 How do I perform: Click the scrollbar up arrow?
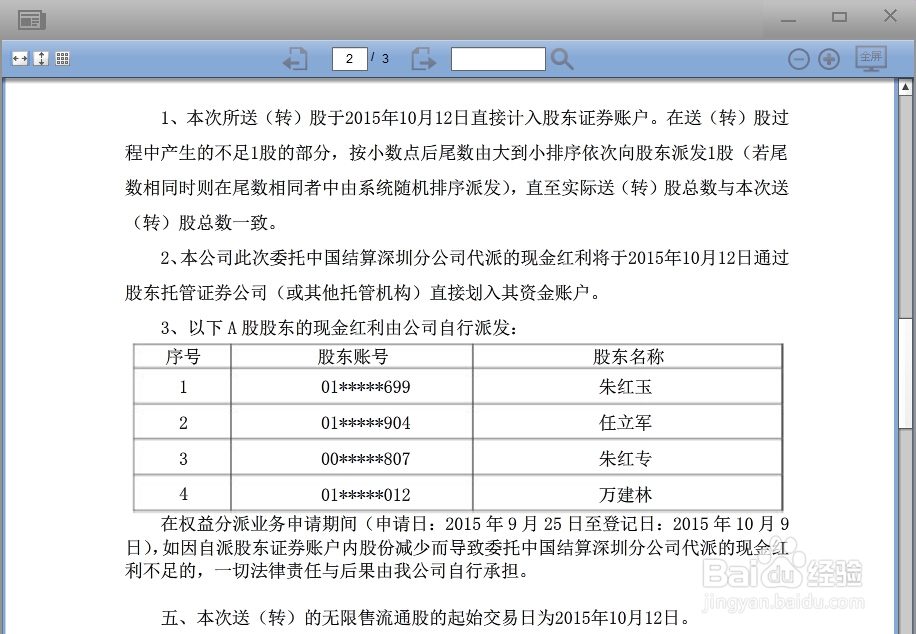(905, 88)
